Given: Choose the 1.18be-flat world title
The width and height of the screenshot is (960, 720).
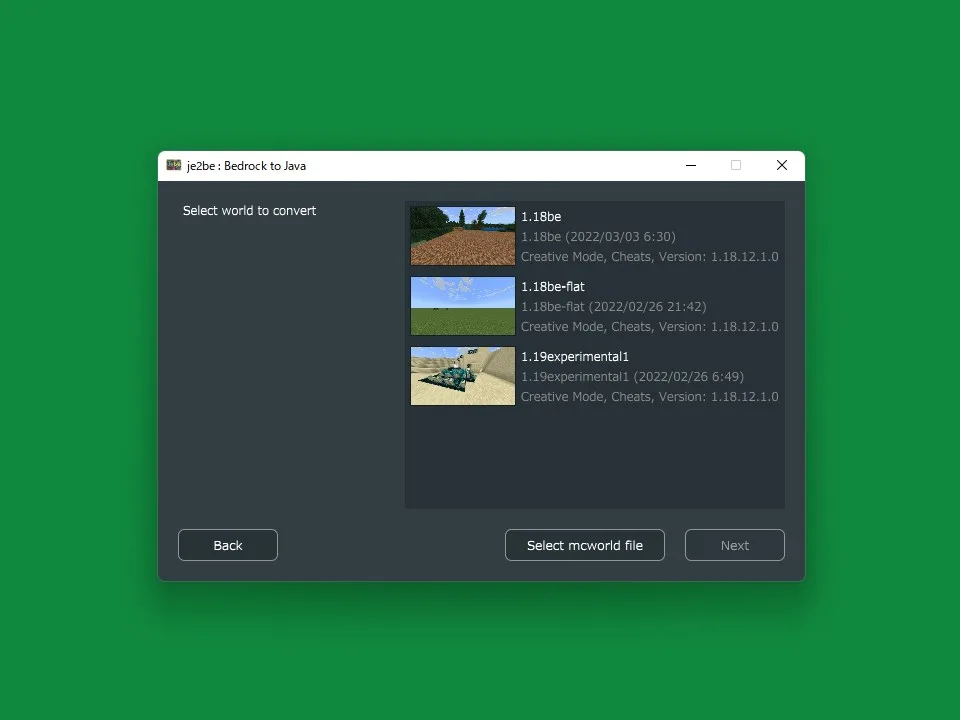Looking at the screenshot, I should 553,287.
